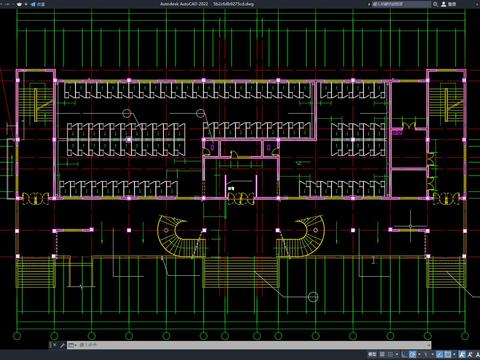Close the command line with X button

point(54,345)
